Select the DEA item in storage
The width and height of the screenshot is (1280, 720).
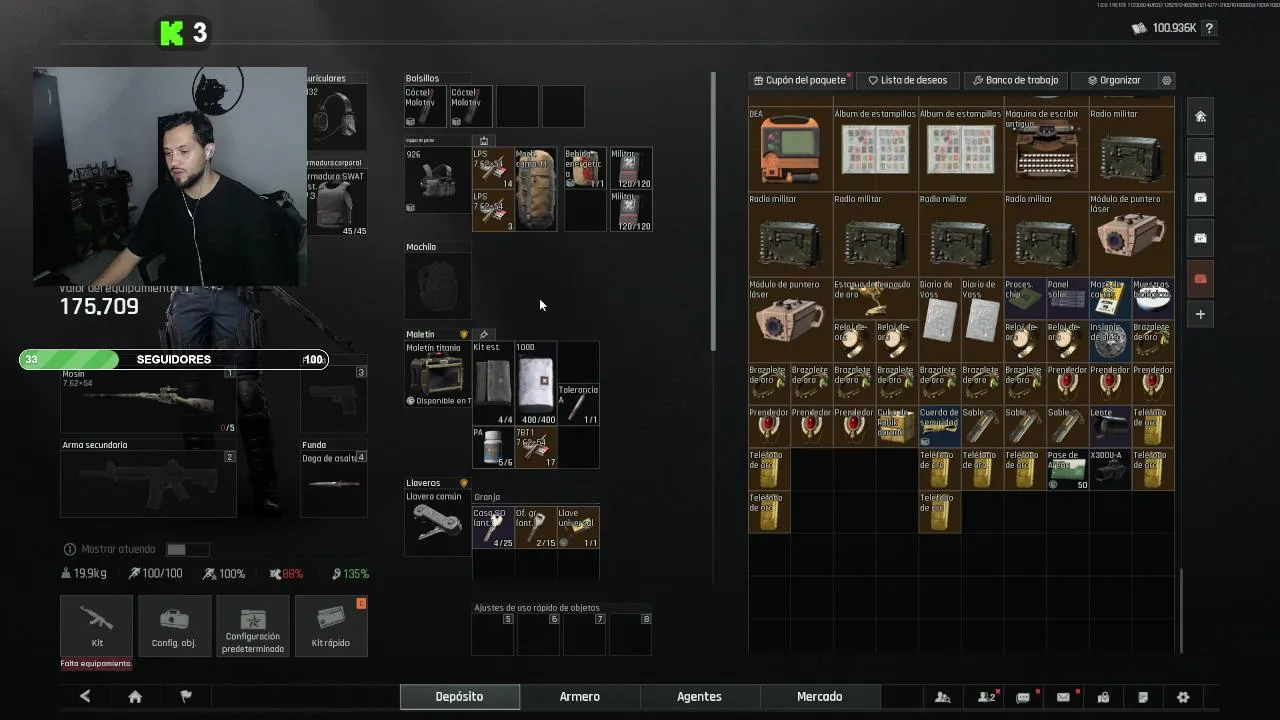click(x=790, y=149)
